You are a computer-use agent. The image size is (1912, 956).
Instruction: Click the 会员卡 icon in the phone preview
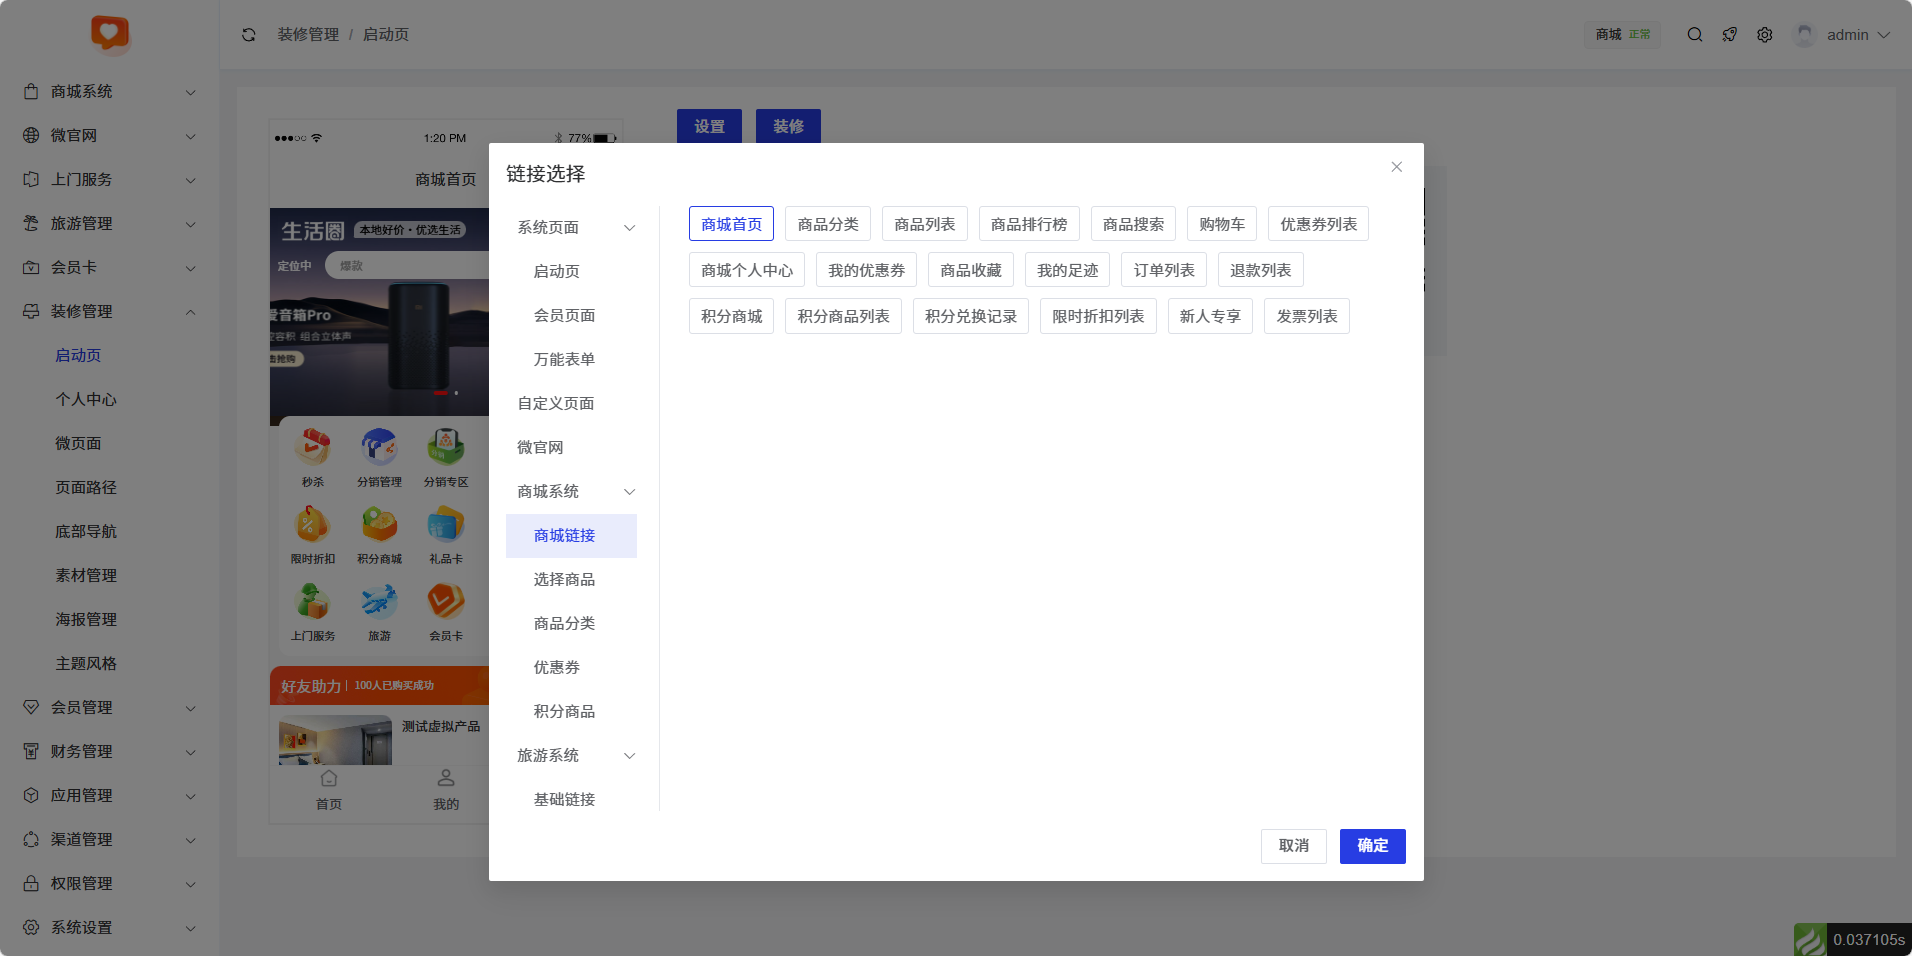(x=445, y=602)
